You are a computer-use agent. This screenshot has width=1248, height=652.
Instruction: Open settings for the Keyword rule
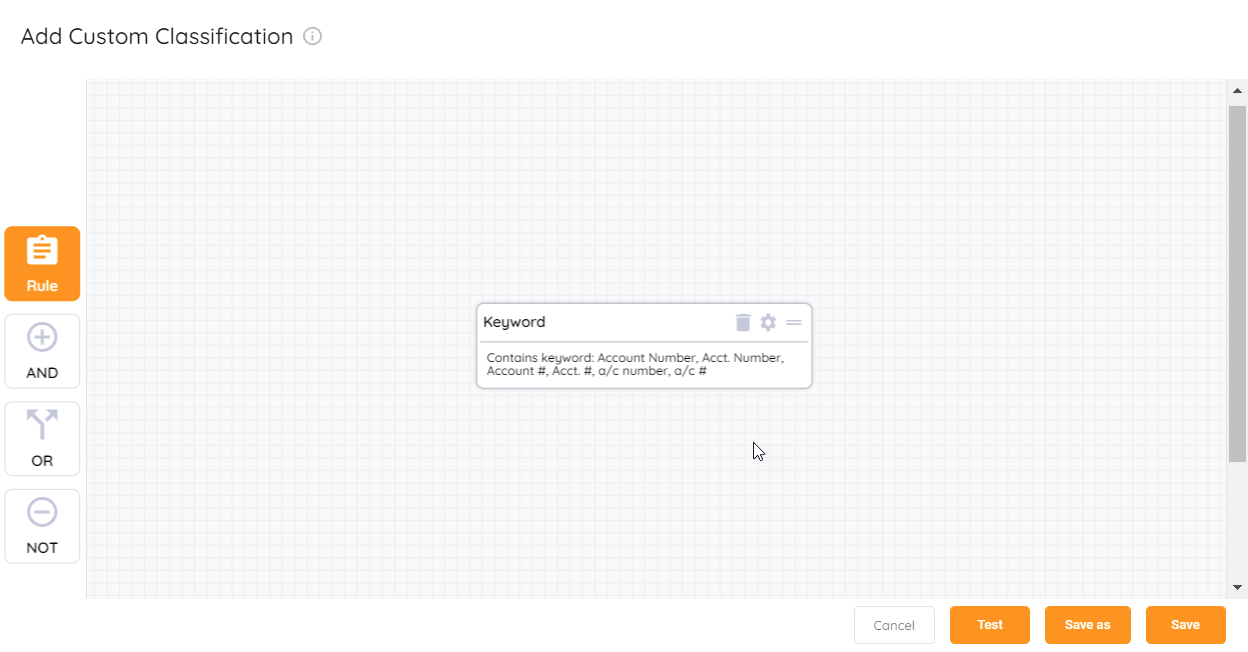(767, 322)
